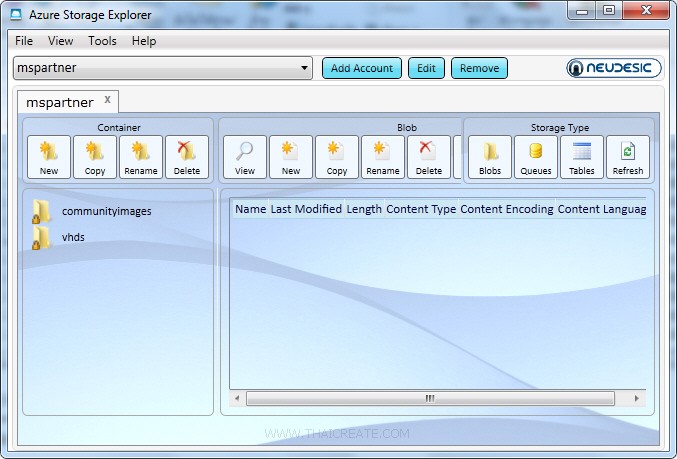Create a new blob
The image size is (677, 459).
pos(291,157)
